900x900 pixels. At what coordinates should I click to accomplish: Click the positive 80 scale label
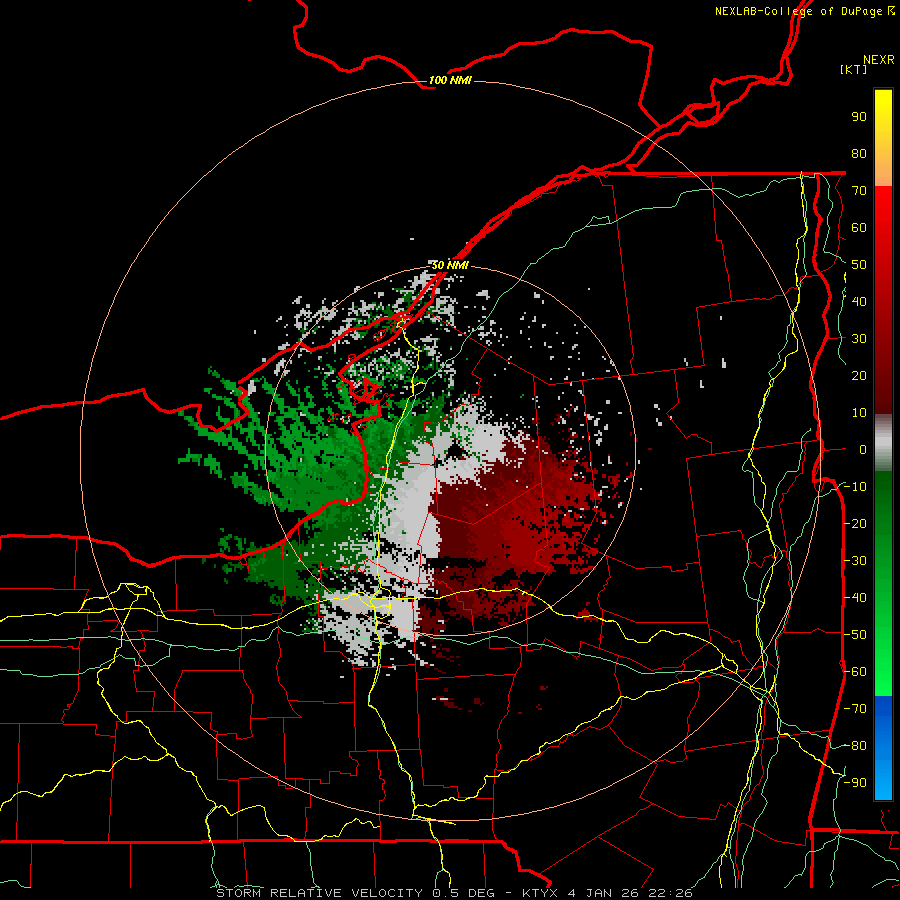click(859, 153)
